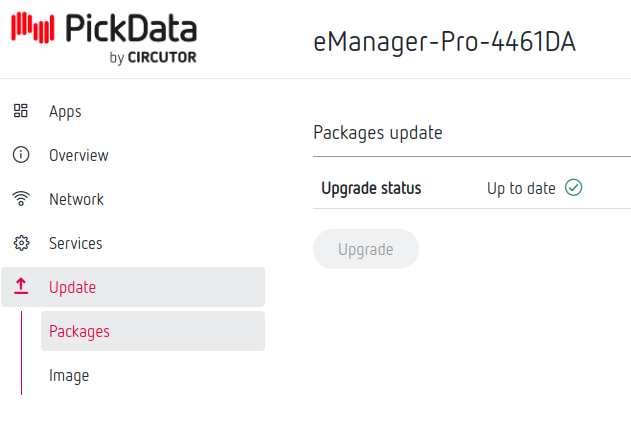This screenshot has width=631, height=426.
Task: Click the eManager-Pro-4461DA device title
Action: (x=444, y=42)
